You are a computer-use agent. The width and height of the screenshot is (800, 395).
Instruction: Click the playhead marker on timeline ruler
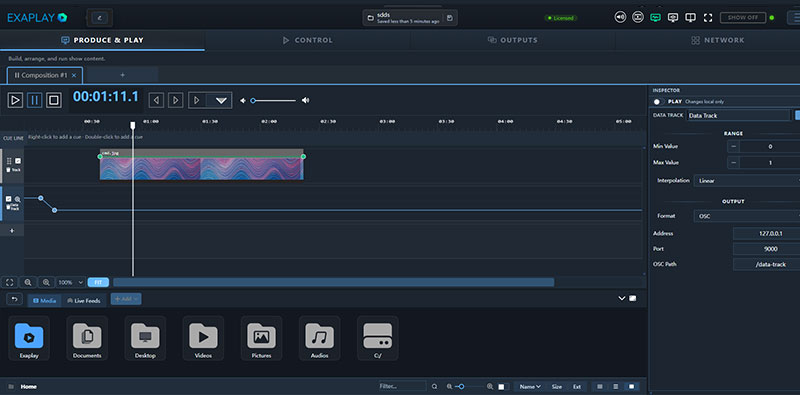(x=133, y=125)
